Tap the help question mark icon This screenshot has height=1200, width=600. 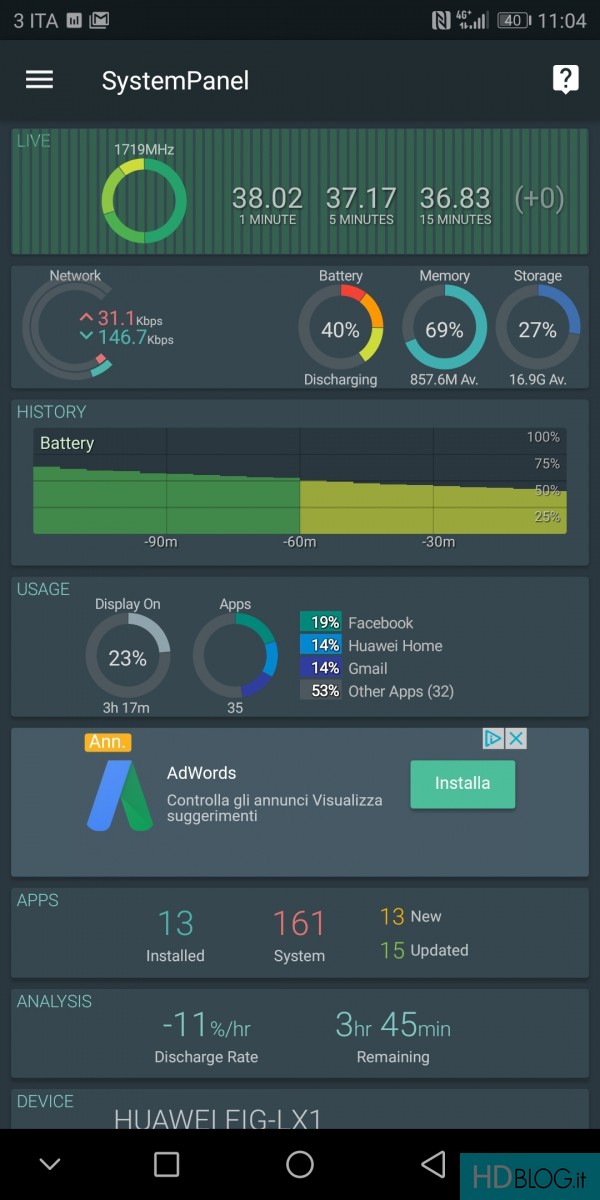click(x=565, y=80)
